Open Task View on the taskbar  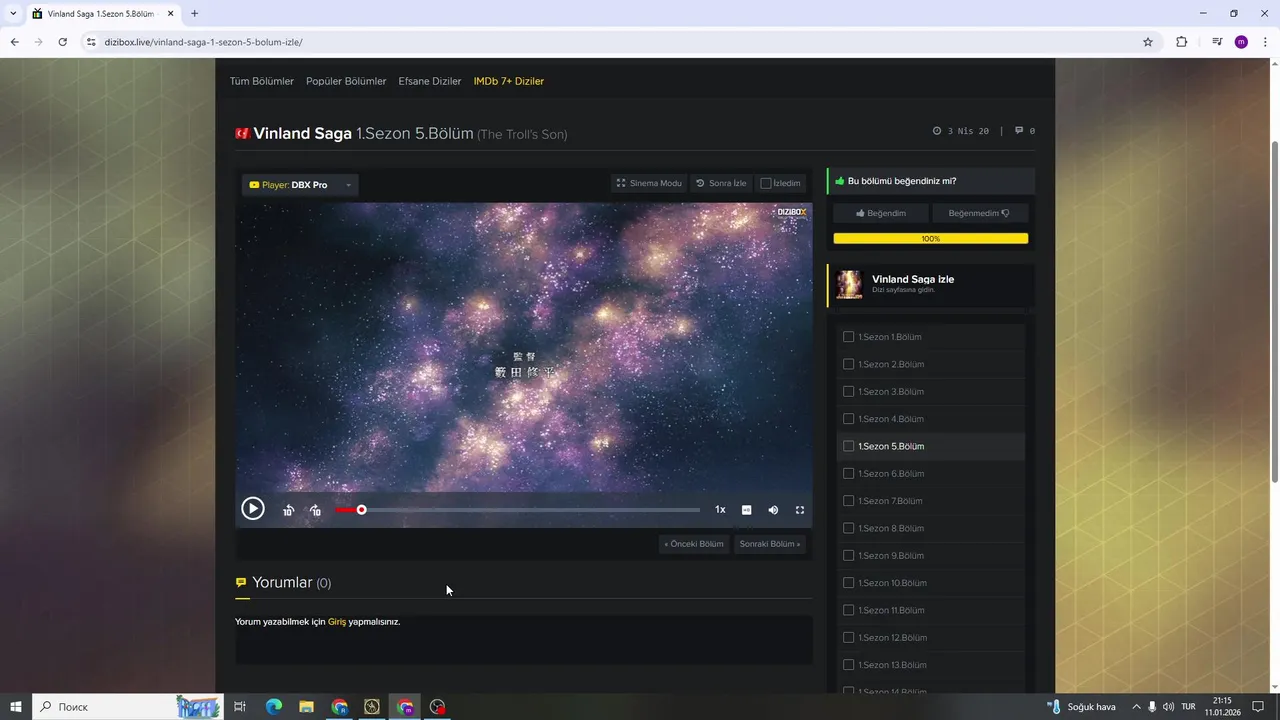240,707
